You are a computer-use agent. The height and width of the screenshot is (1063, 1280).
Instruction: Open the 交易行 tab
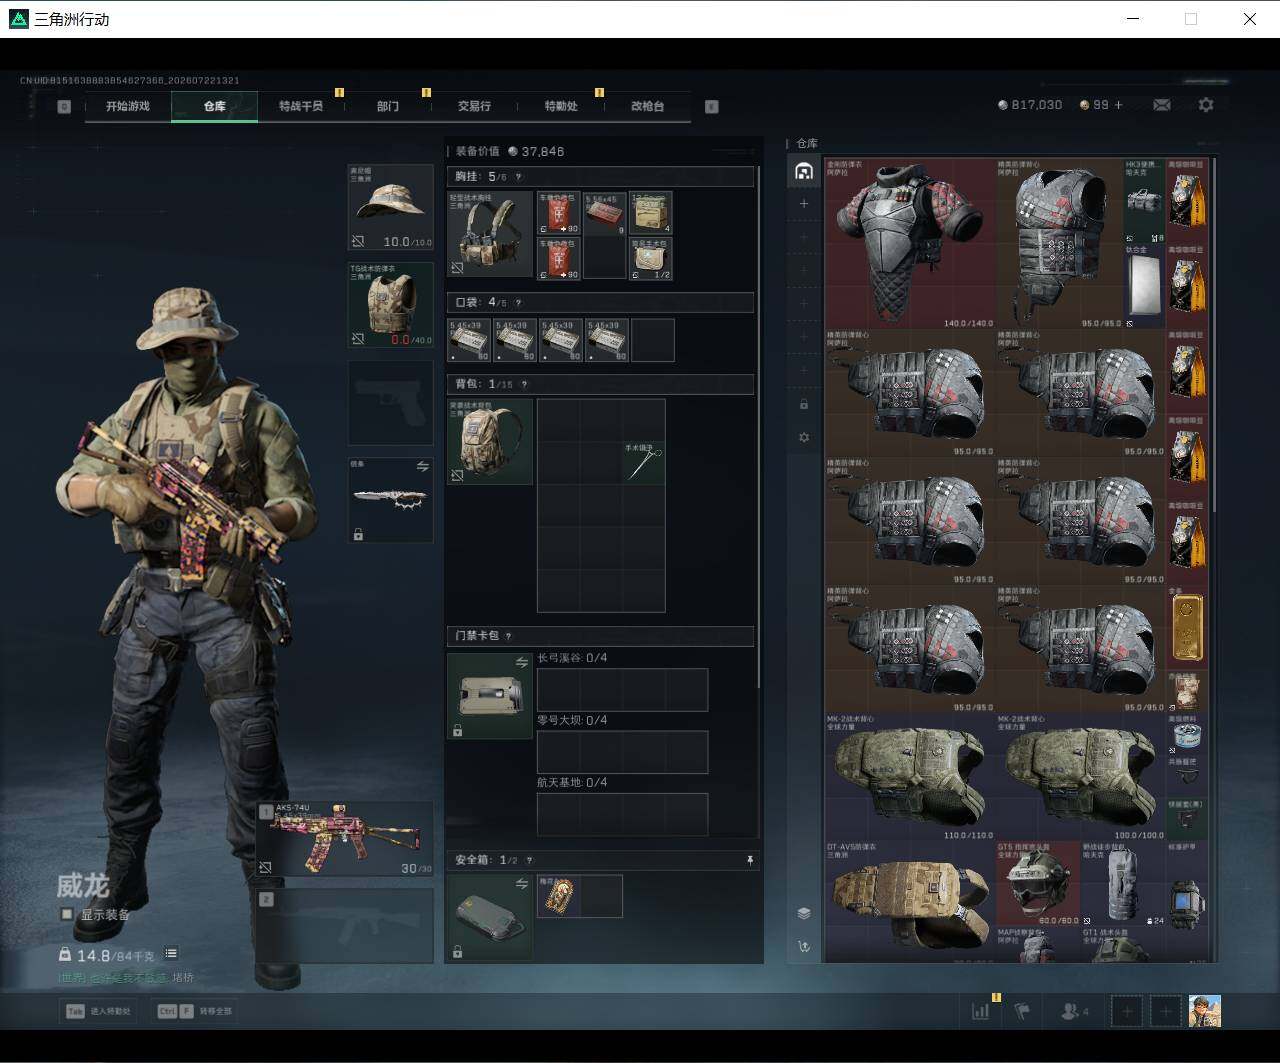point(474,106)
